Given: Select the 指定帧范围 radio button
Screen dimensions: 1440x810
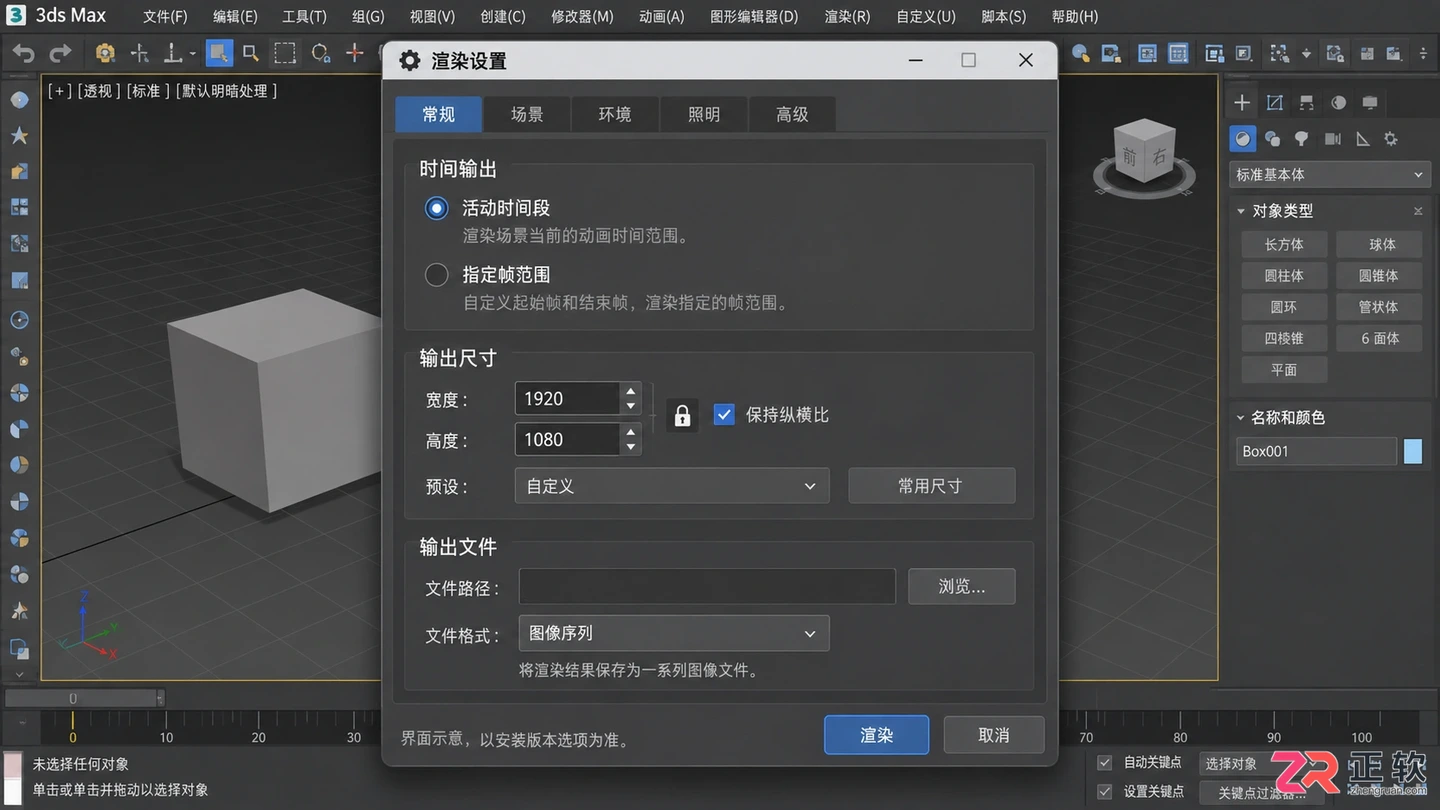Looking at the screenshot, I should 436,274.
